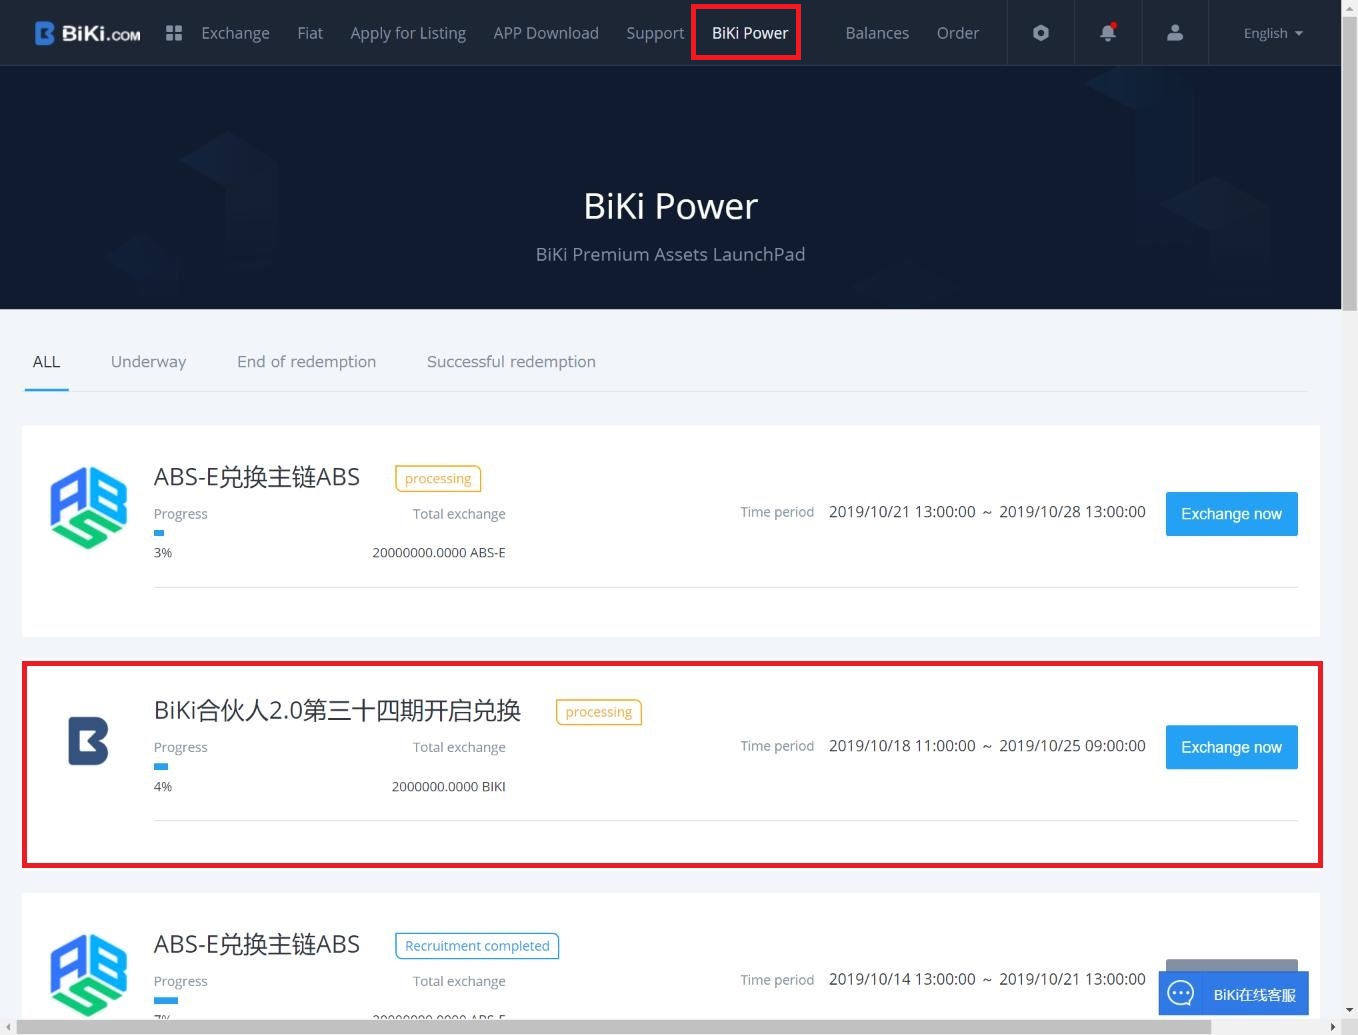
Task: Open the grid apps menu icon
Action: click(174, 33)
